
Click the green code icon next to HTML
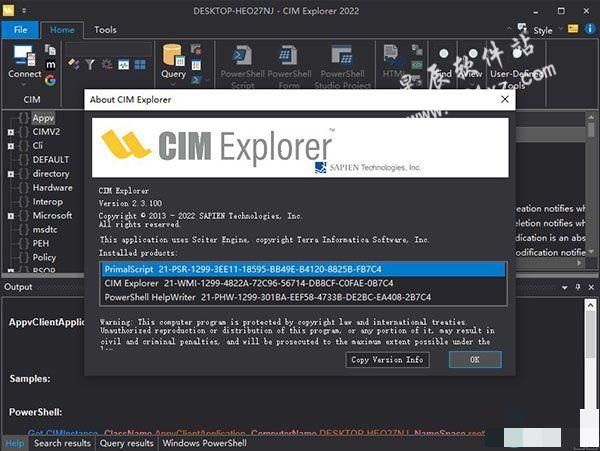pos(417,65)
